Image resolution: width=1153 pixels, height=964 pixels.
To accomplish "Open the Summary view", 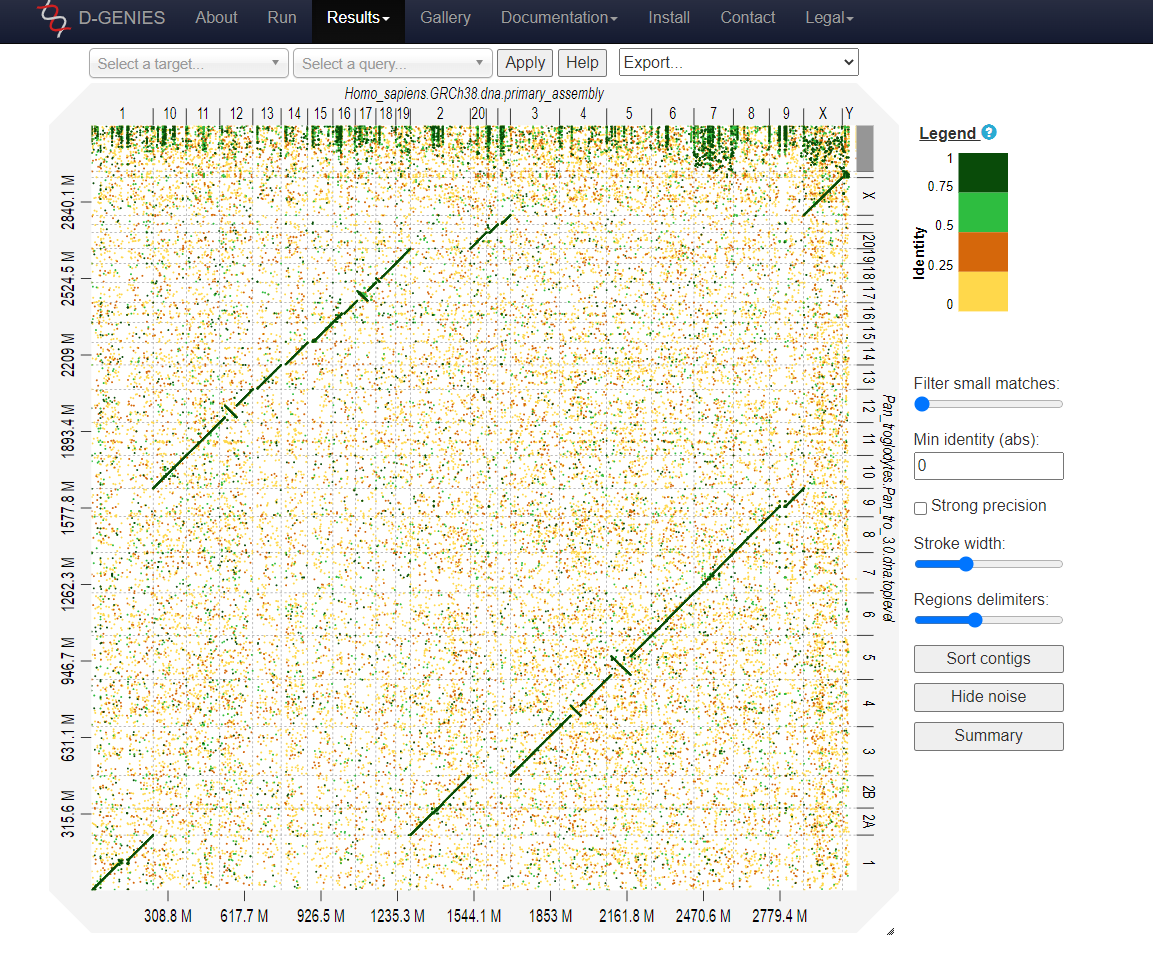I will (988, 736).
